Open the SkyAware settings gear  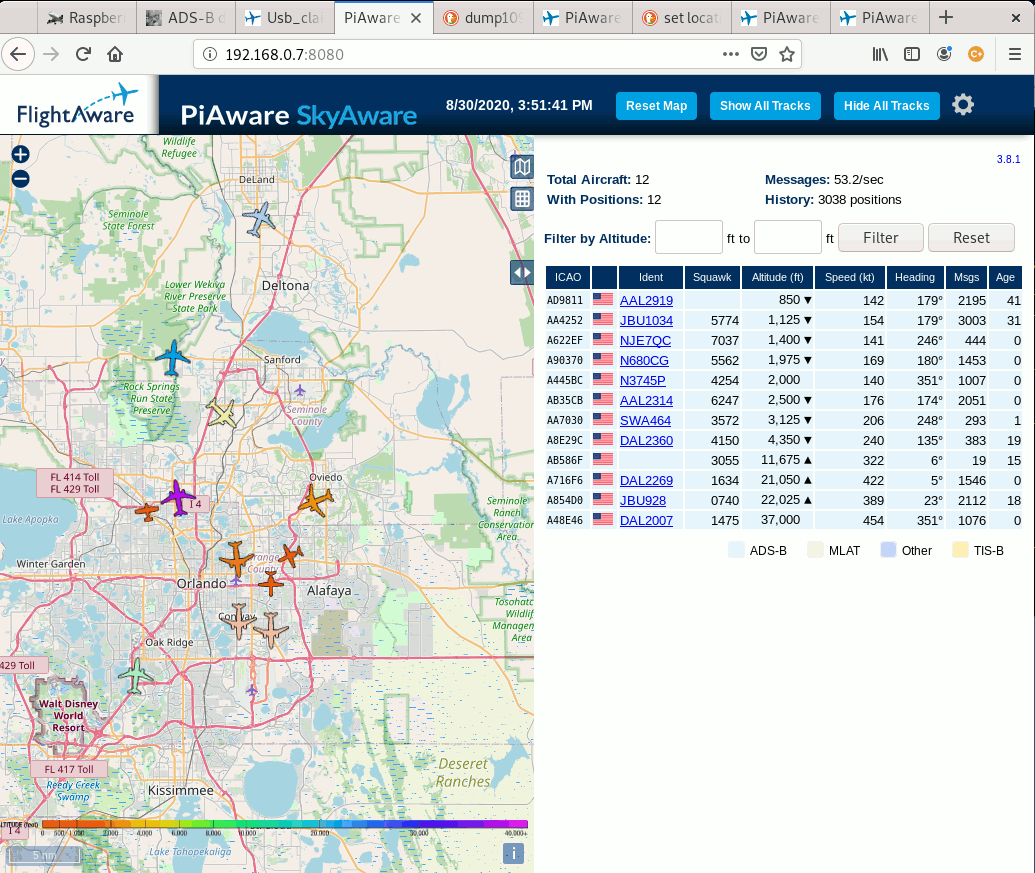pos(963,105)
